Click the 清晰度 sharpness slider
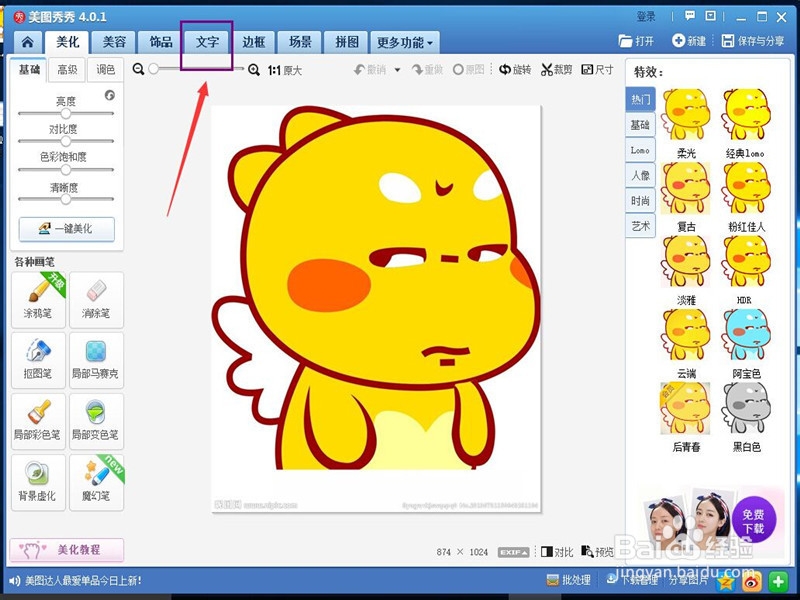Screen dimensions: 800x600 pyautogui.click(x=66, y=199)
